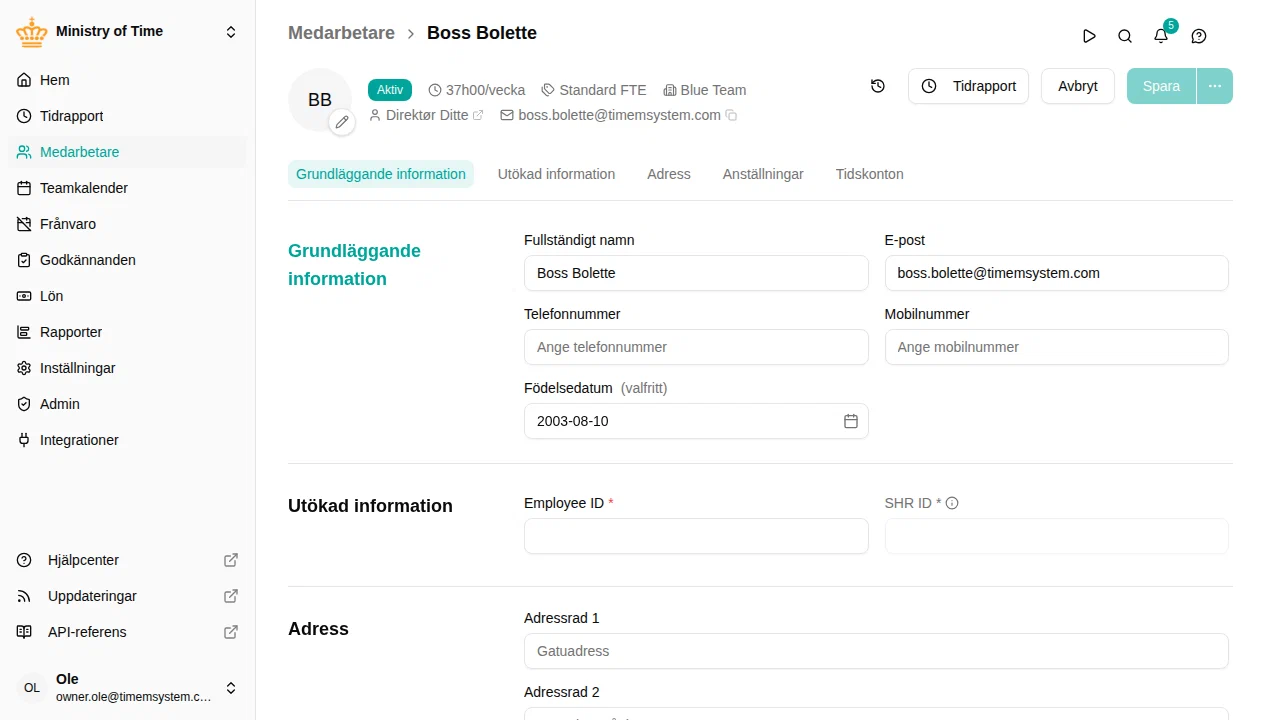Open calendar picker in Födelsedatum field
1280x720 pixels.
[851, 421]
